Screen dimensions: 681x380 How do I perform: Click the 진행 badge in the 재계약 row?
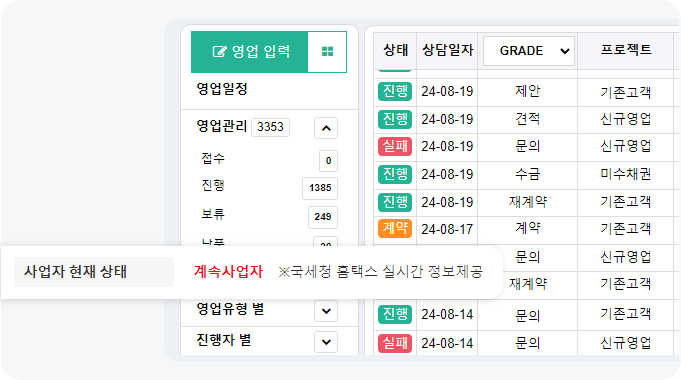click(395, 202)
